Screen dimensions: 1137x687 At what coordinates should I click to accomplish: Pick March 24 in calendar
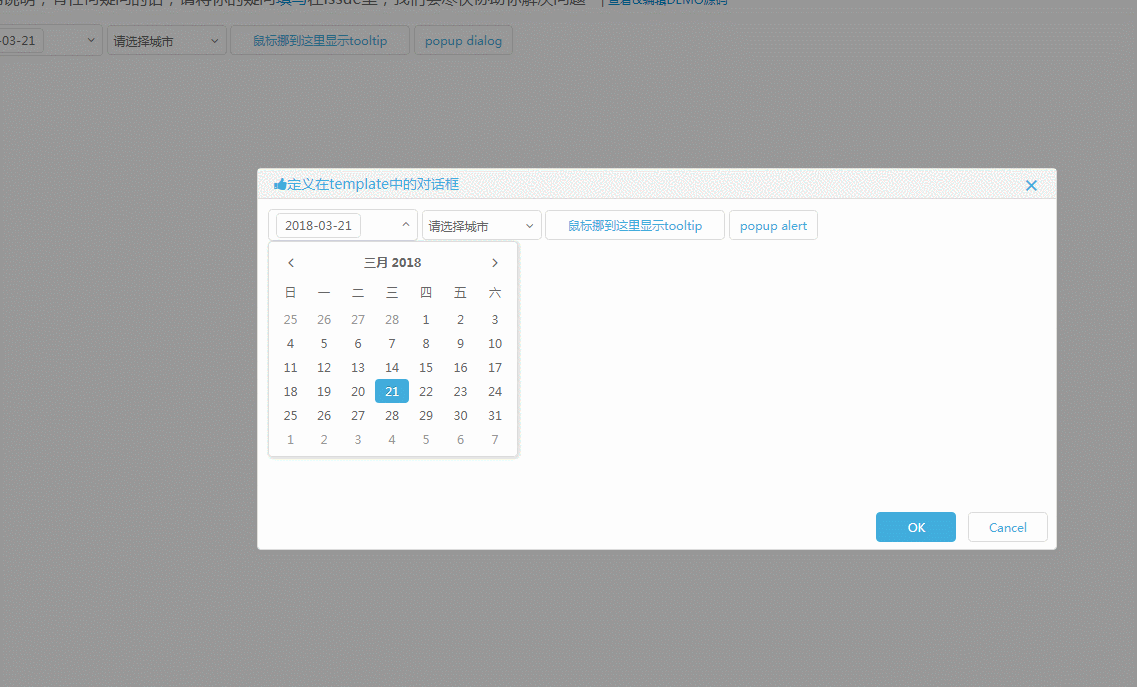click(x=495, y=392)
